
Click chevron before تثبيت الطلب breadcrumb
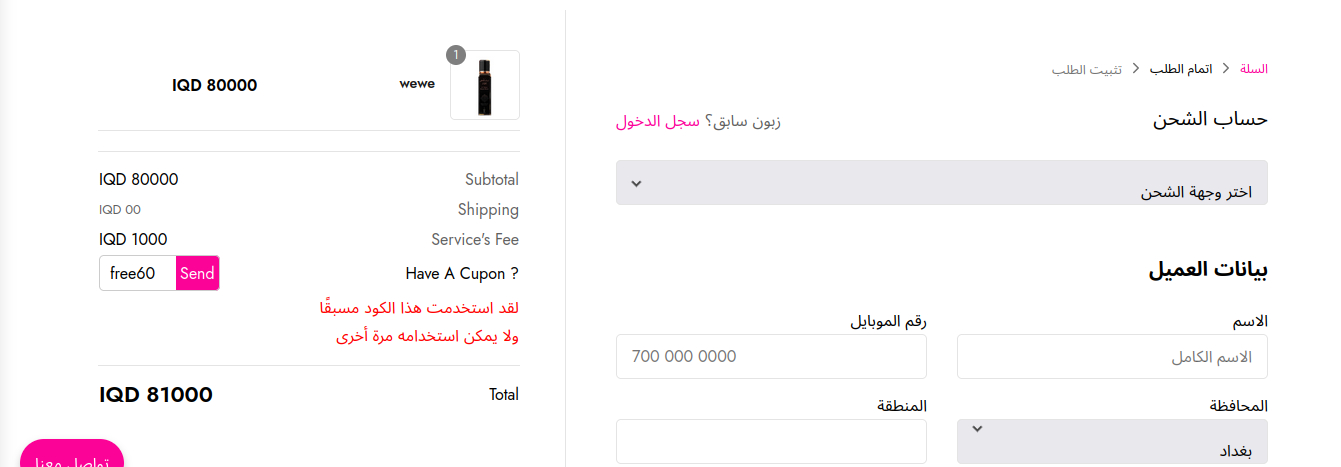[1136, 69]
